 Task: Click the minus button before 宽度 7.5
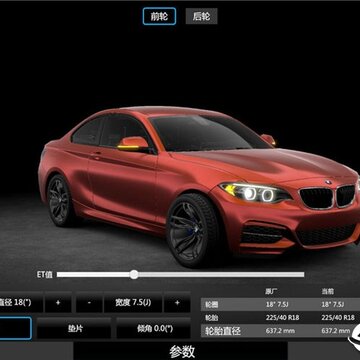(89, 303)
